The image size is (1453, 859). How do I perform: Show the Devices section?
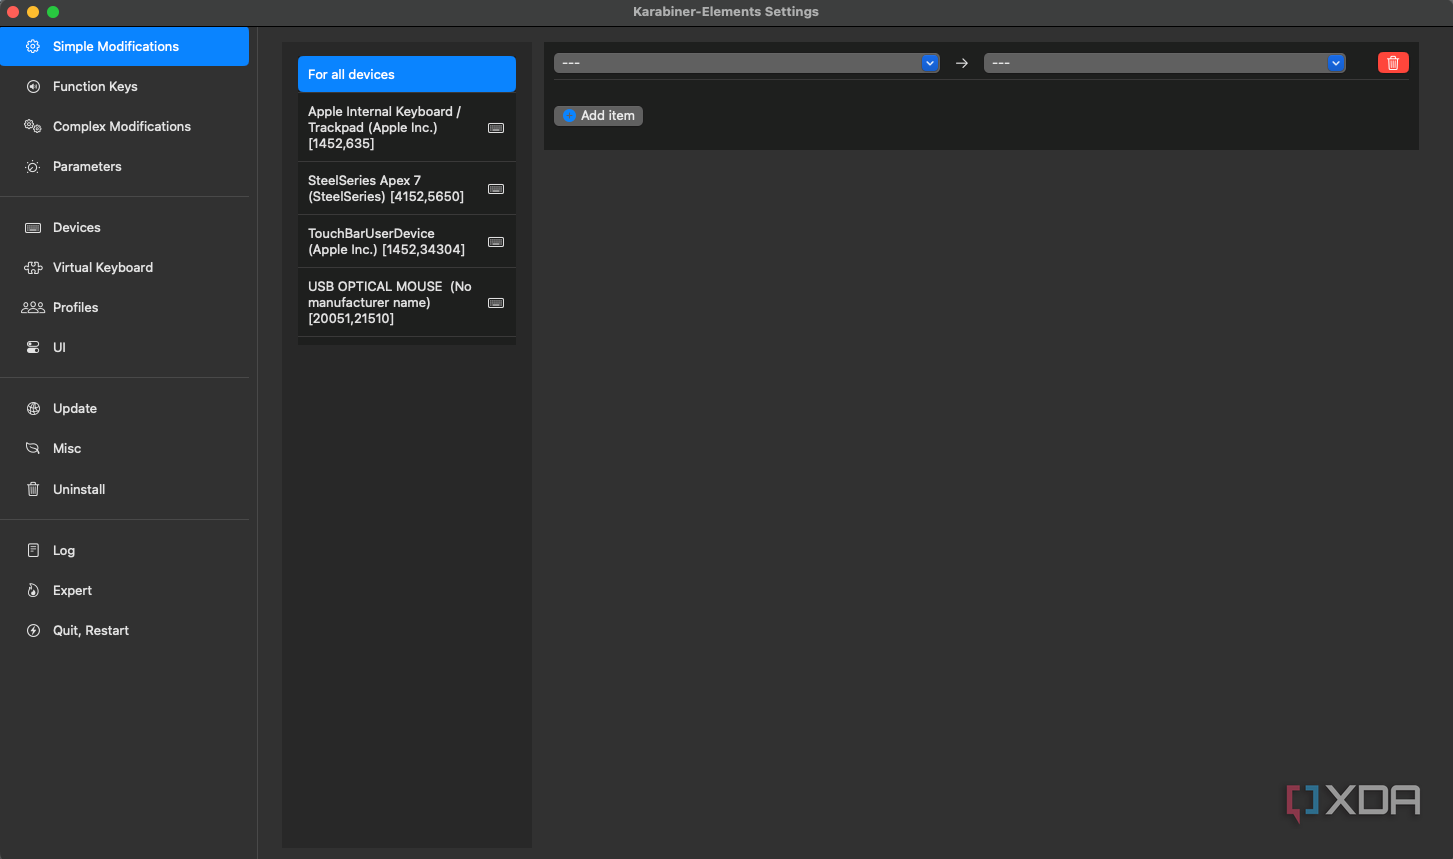click(124, 228)
